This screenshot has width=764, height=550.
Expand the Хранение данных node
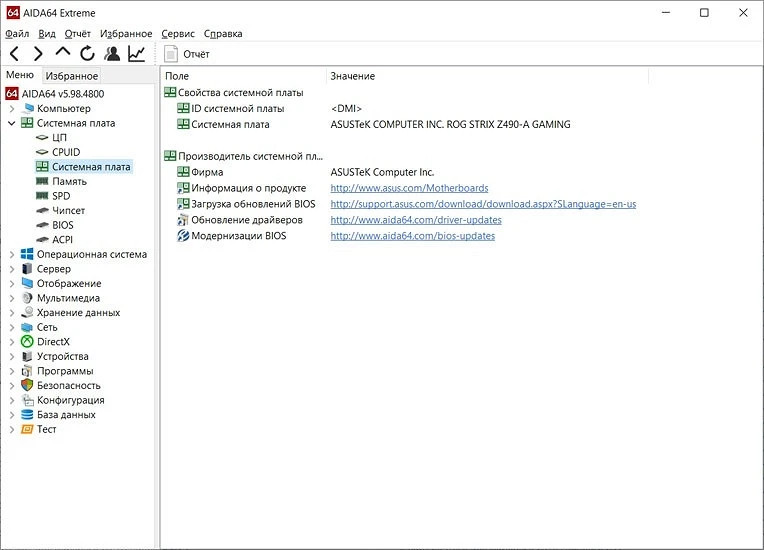click(11, 312)
